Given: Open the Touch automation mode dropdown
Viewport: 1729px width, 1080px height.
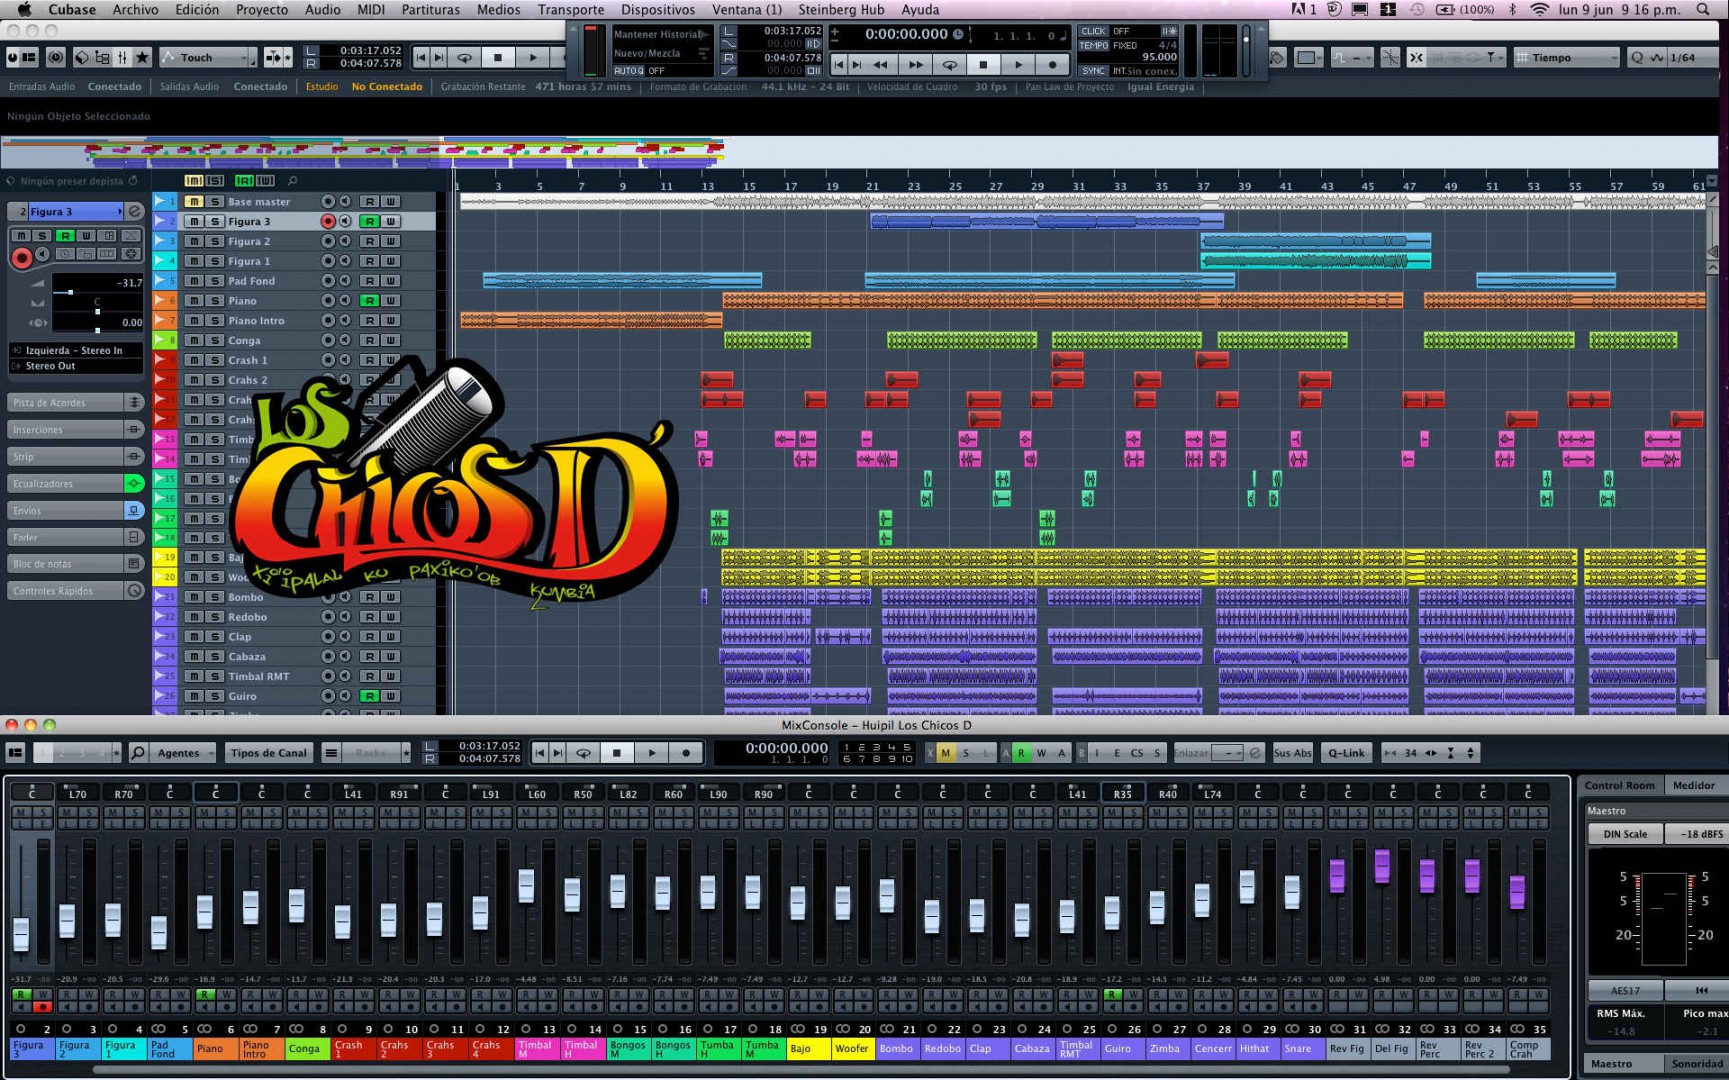Looking at the screenshot, I should [207, 58].
